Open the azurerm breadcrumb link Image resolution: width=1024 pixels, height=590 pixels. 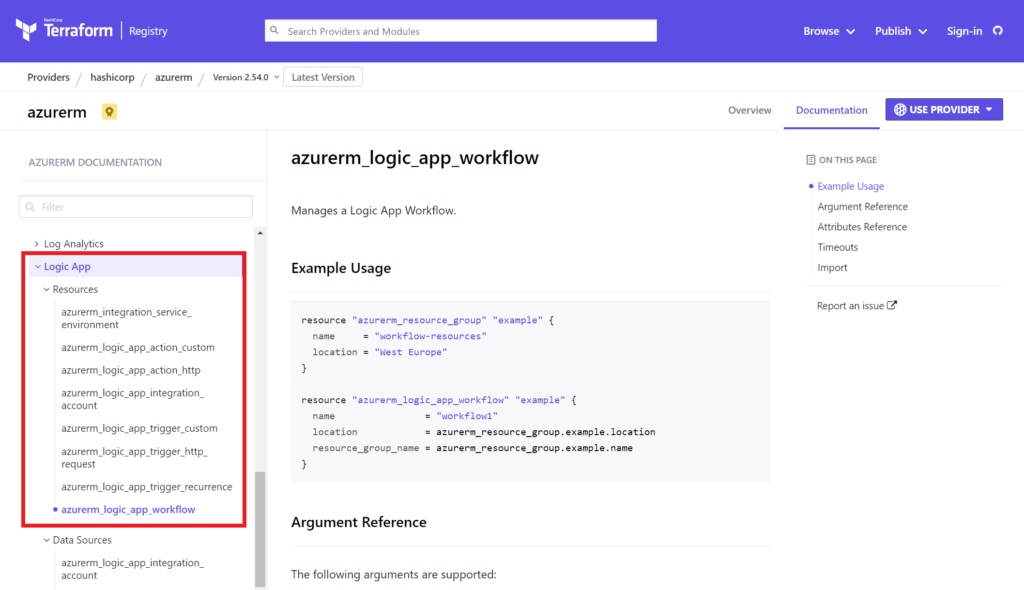174,77
